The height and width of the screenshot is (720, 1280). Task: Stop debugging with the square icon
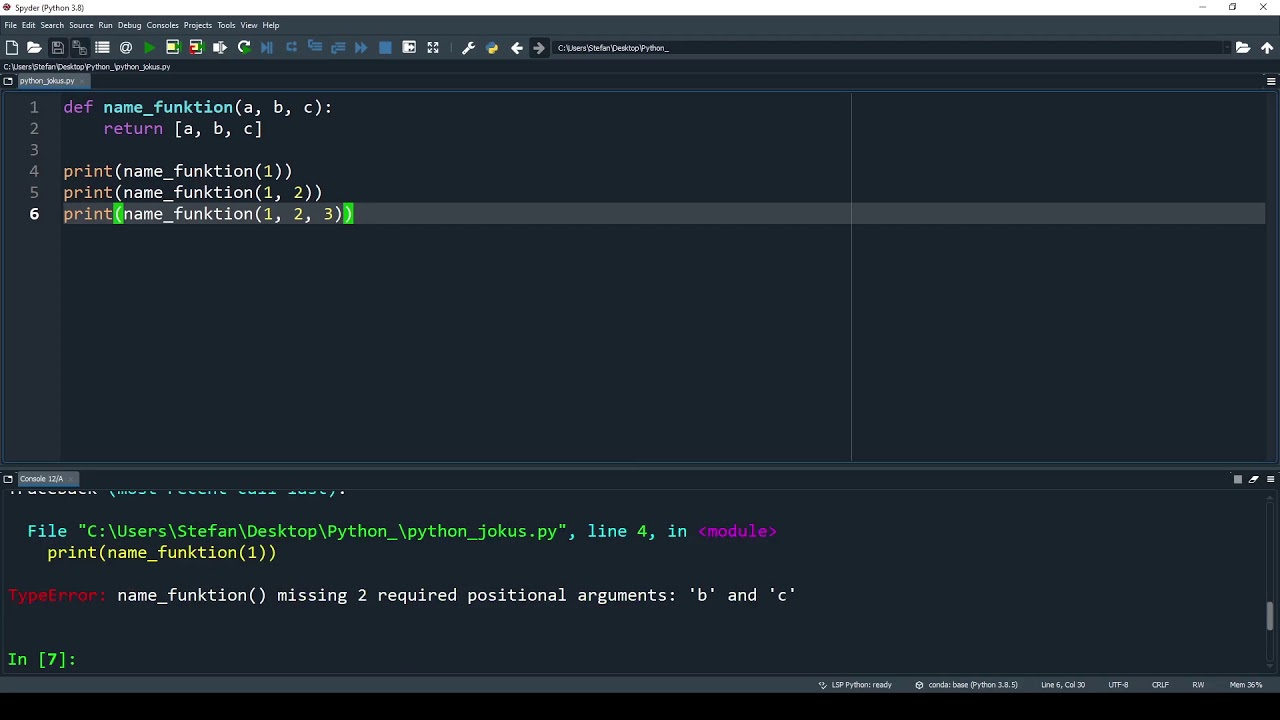point(385,47)
